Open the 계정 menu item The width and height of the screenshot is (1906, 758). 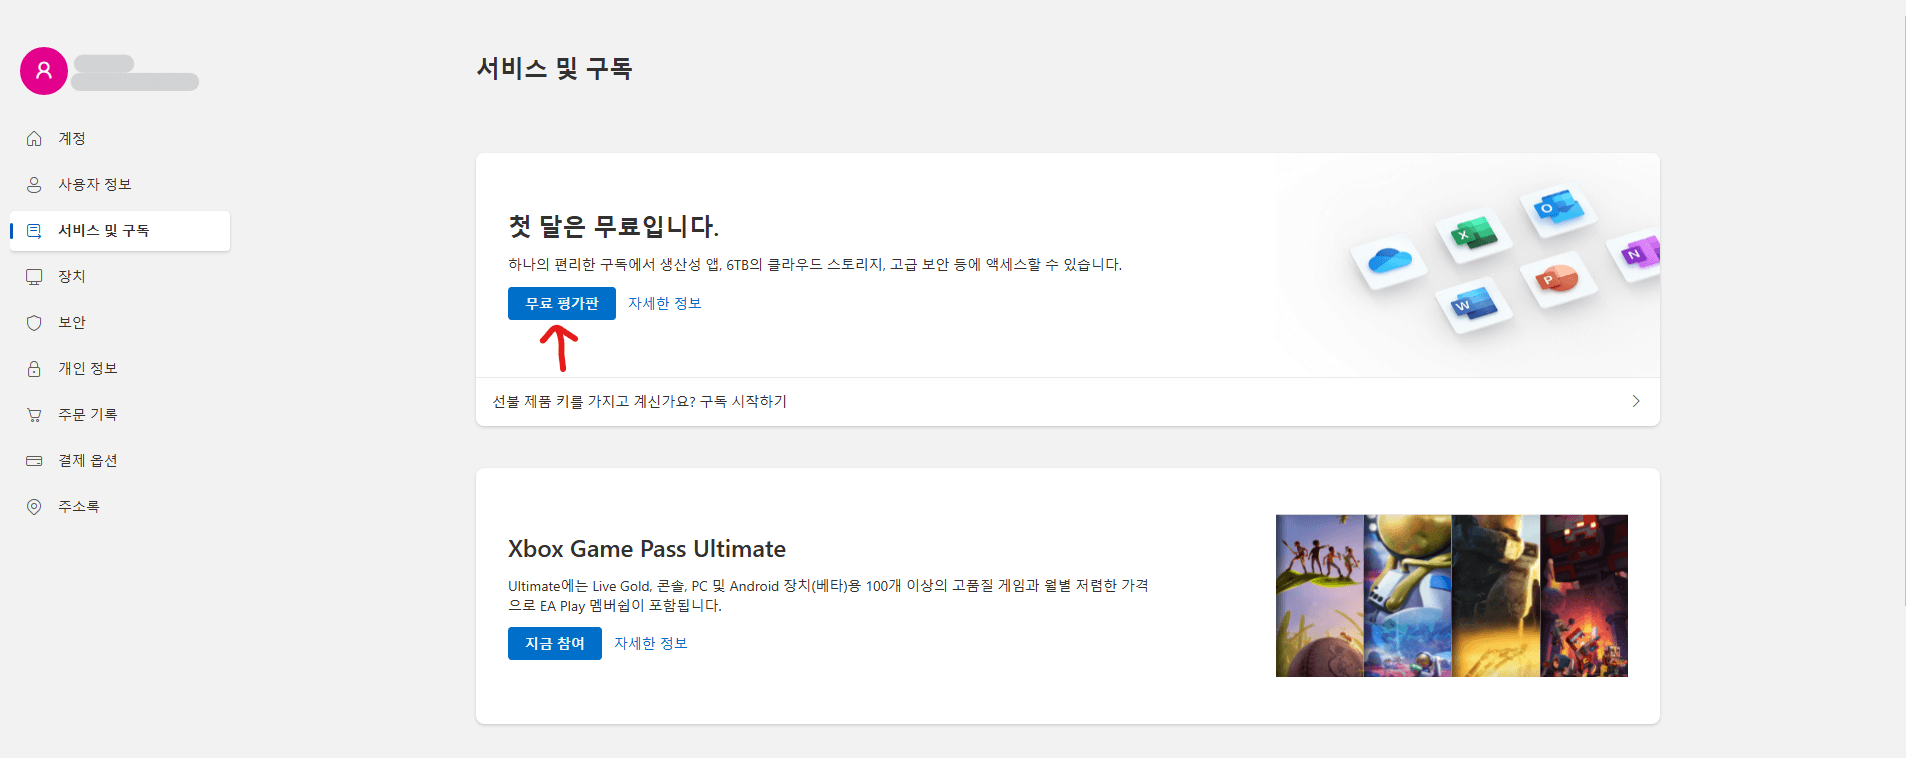[x=120, y=139]
